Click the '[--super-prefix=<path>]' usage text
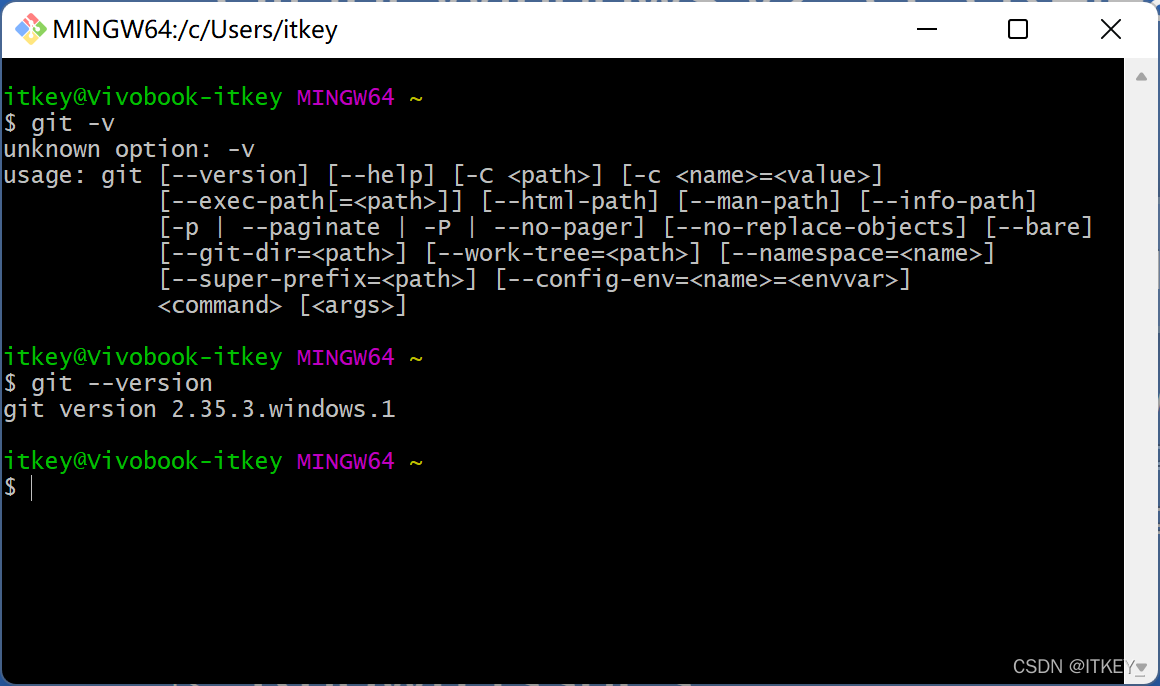The width and height of the screenshot is (1160, 686). [318, 279]
